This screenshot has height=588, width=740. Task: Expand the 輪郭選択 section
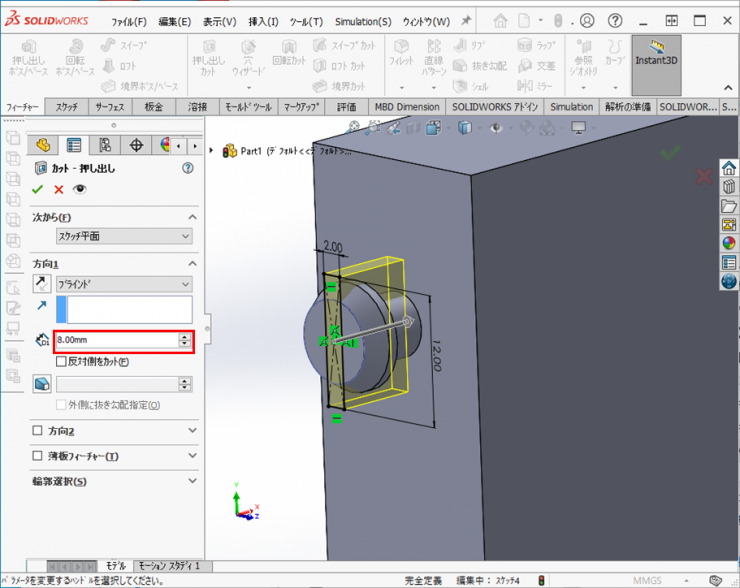point(193,481)
